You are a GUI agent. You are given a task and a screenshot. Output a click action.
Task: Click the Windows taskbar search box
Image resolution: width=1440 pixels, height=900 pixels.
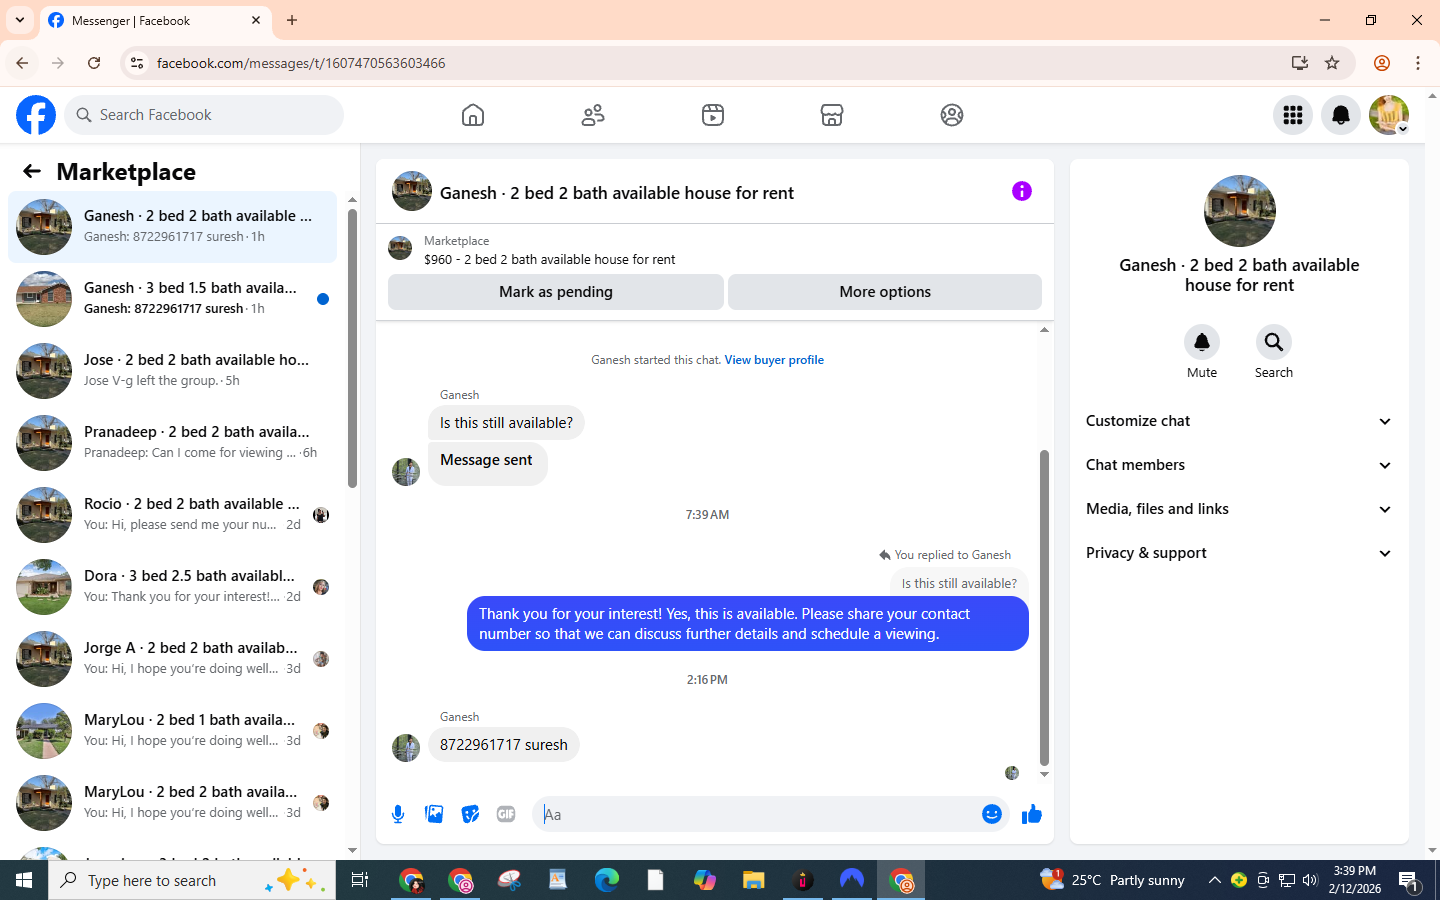pyautogui.click(x=192, y=880)
